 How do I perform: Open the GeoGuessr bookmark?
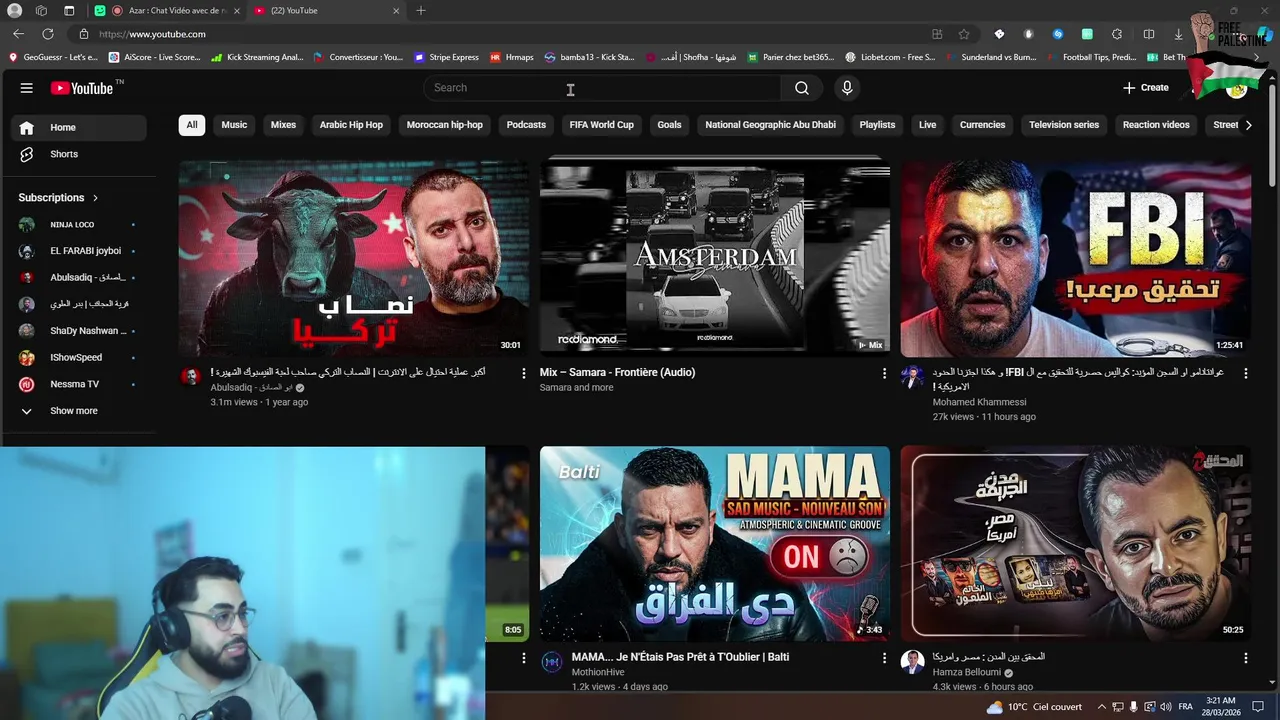(x=54, y=57)
